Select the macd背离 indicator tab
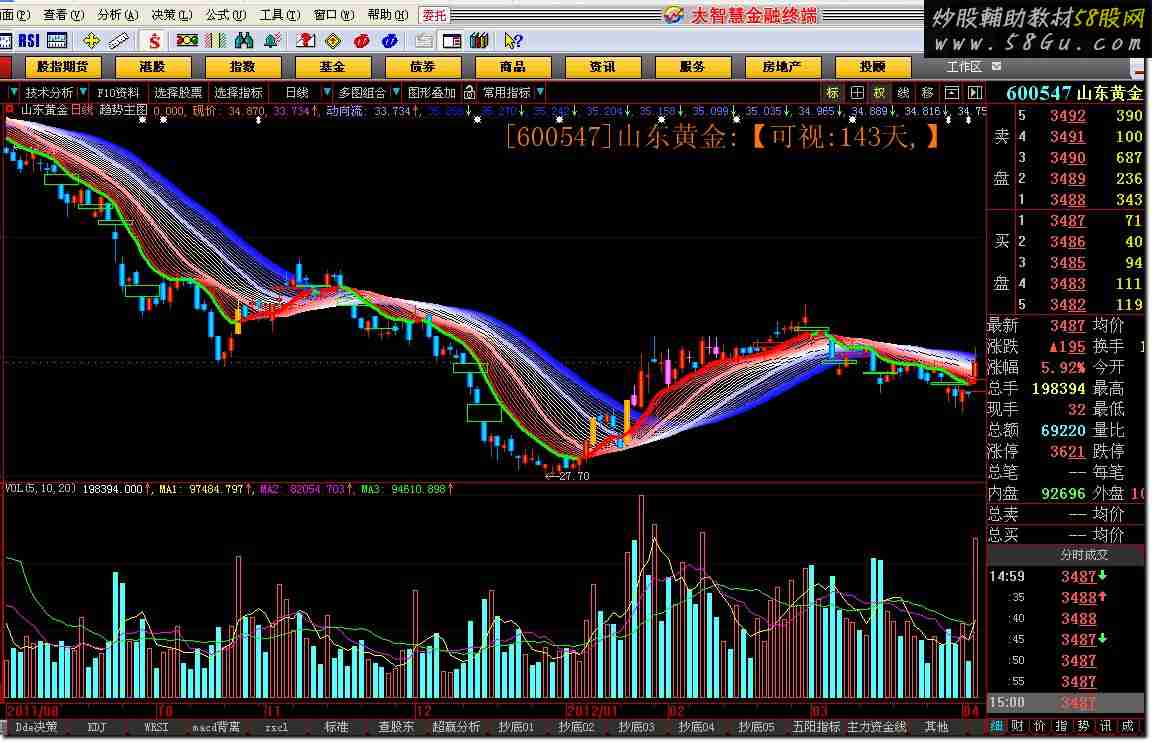The height and width of the screenshot is (742, 1152). point(216,727)
